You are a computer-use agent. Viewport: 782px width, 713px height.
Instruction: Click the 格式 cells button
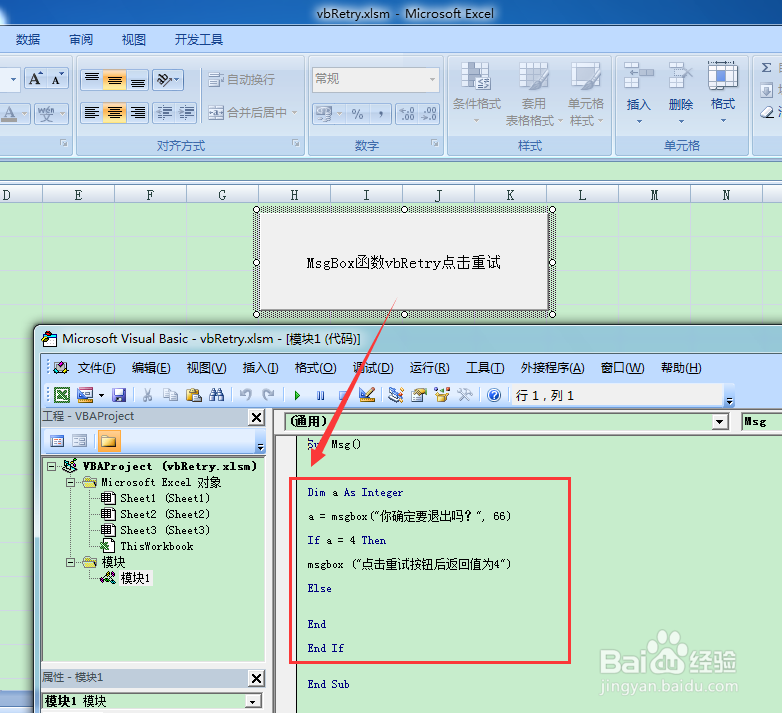tap(723, 94)
